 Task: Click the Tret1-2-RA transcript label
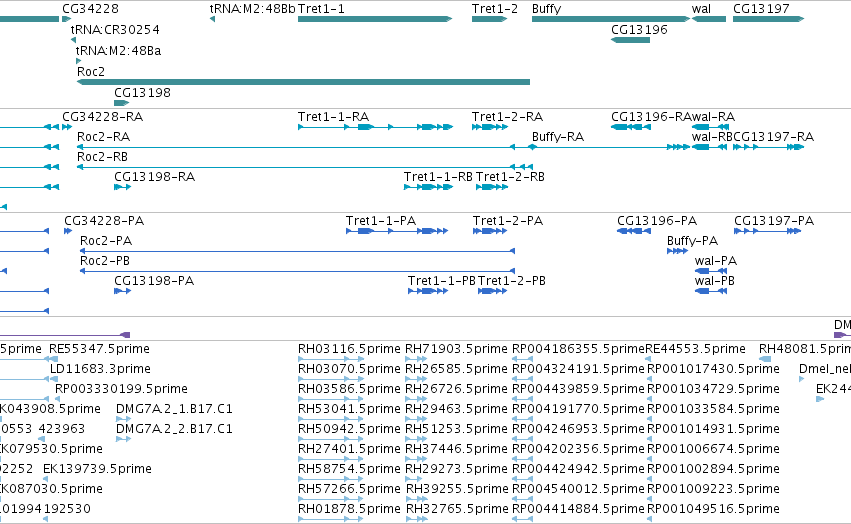click(507, 117)
